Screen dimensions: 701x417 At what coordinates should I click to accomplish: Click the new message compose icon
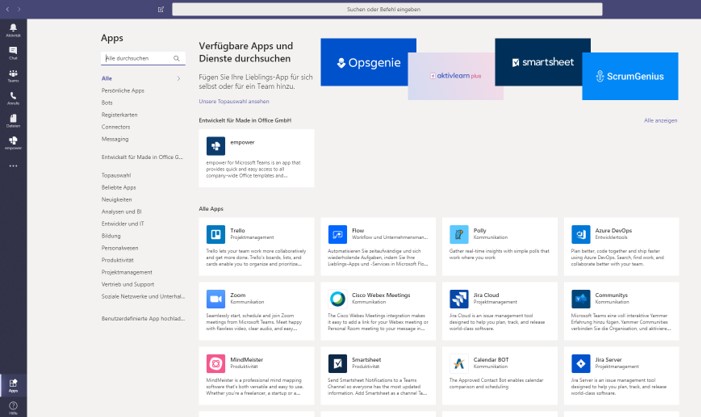tap(161, 9)
